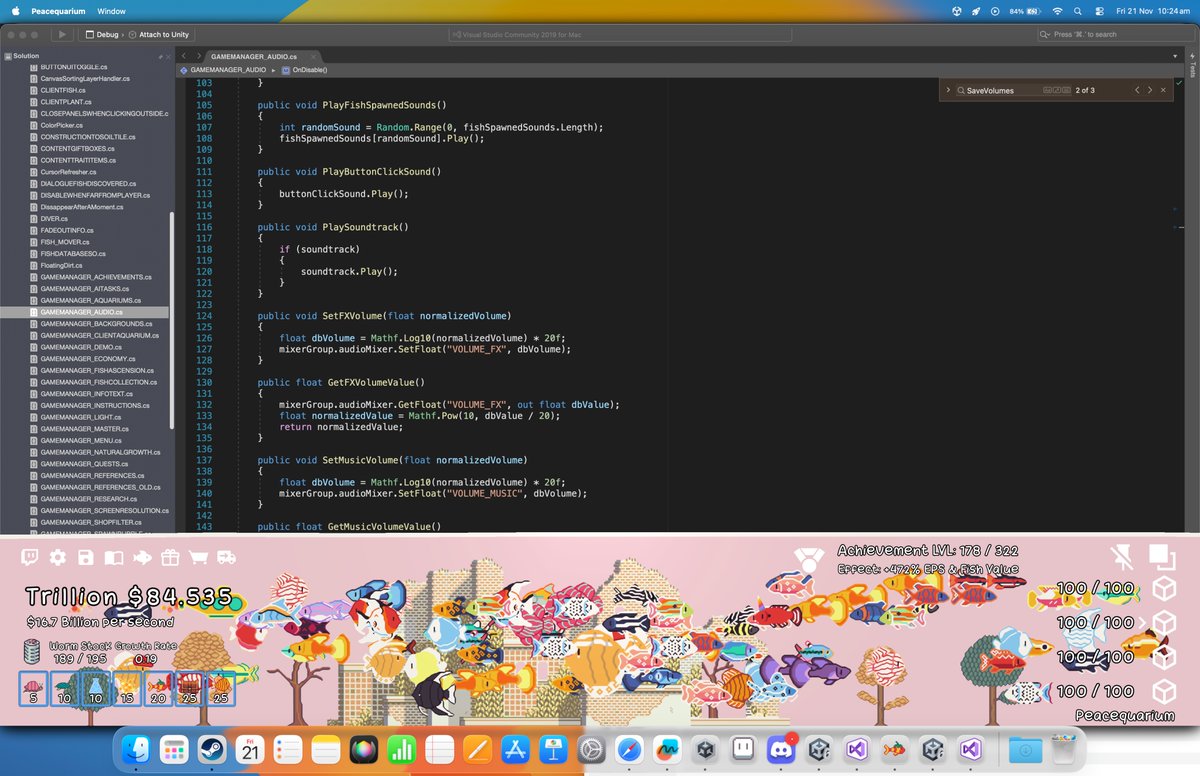Open the OnDisable() member breadcrumb dropdown
This screenshot has height=776, width=1200.
(x=305, y=71)
